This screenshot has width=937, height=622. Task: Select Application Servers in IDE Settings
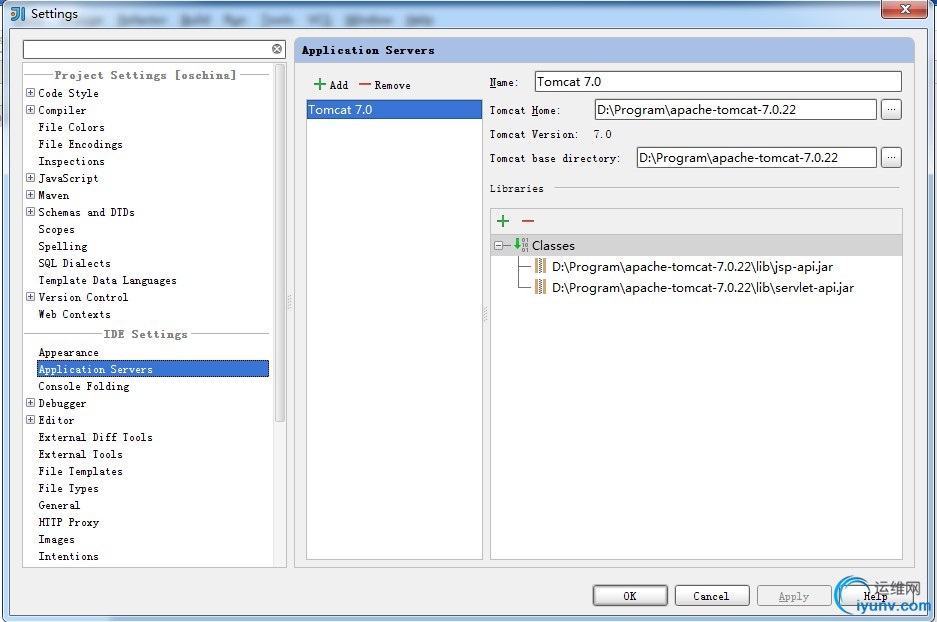[x=153, y=369]
